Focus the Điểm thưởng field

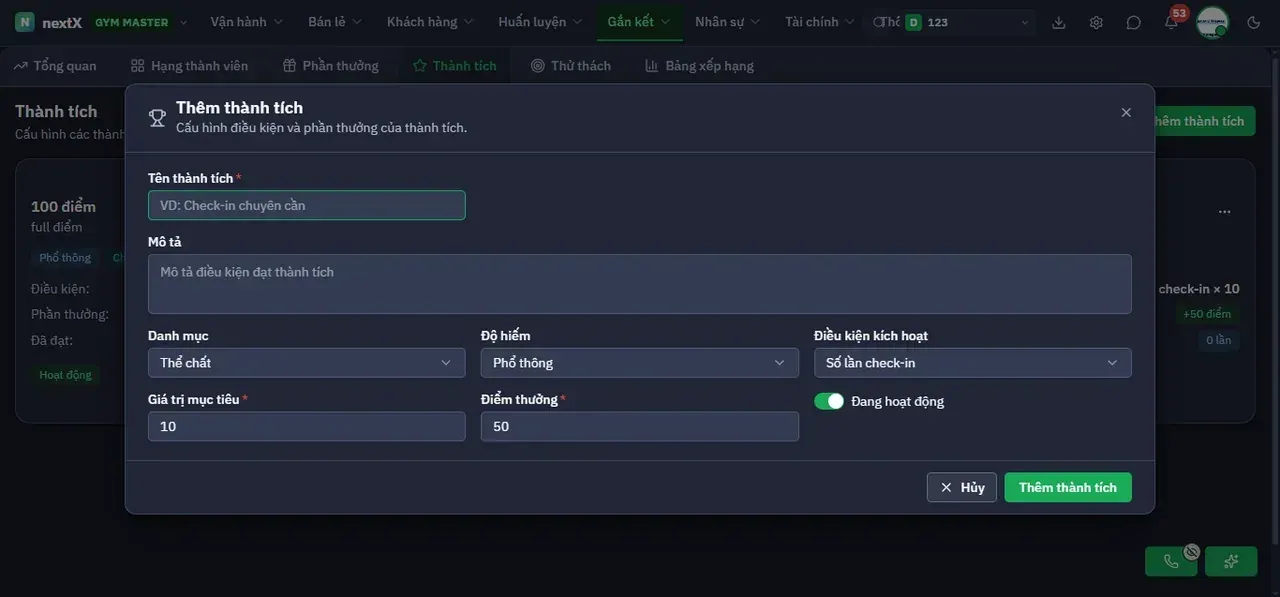click(640, 426)
